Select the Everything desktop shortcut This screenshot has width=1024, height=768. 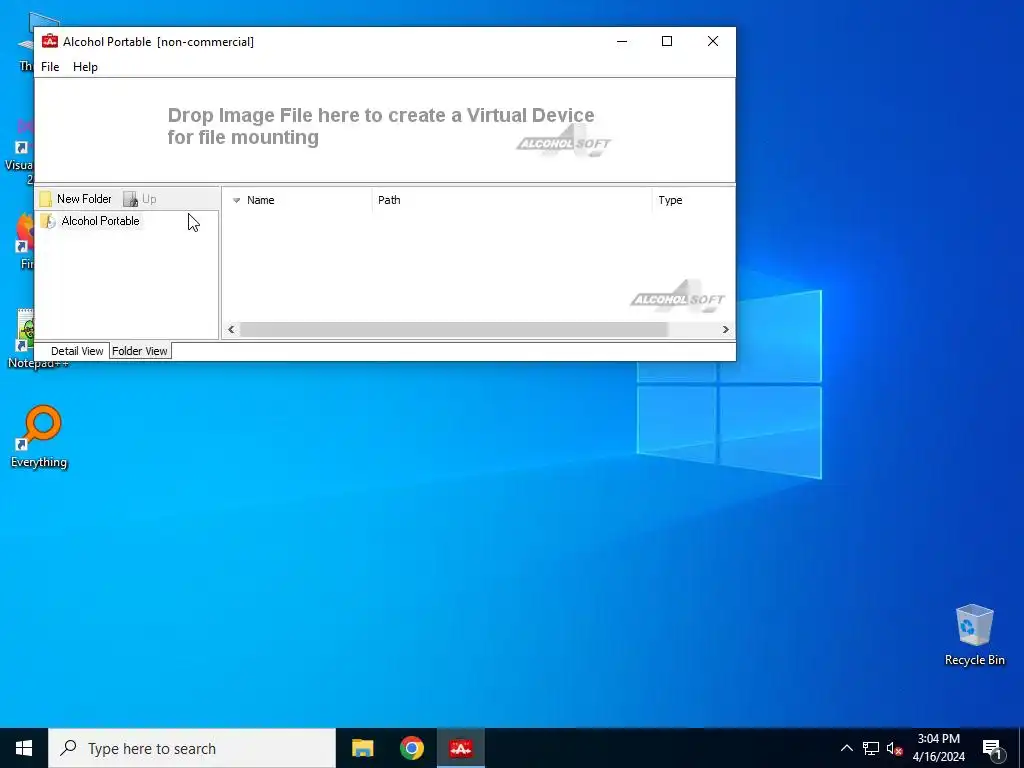tap(39, 436)
